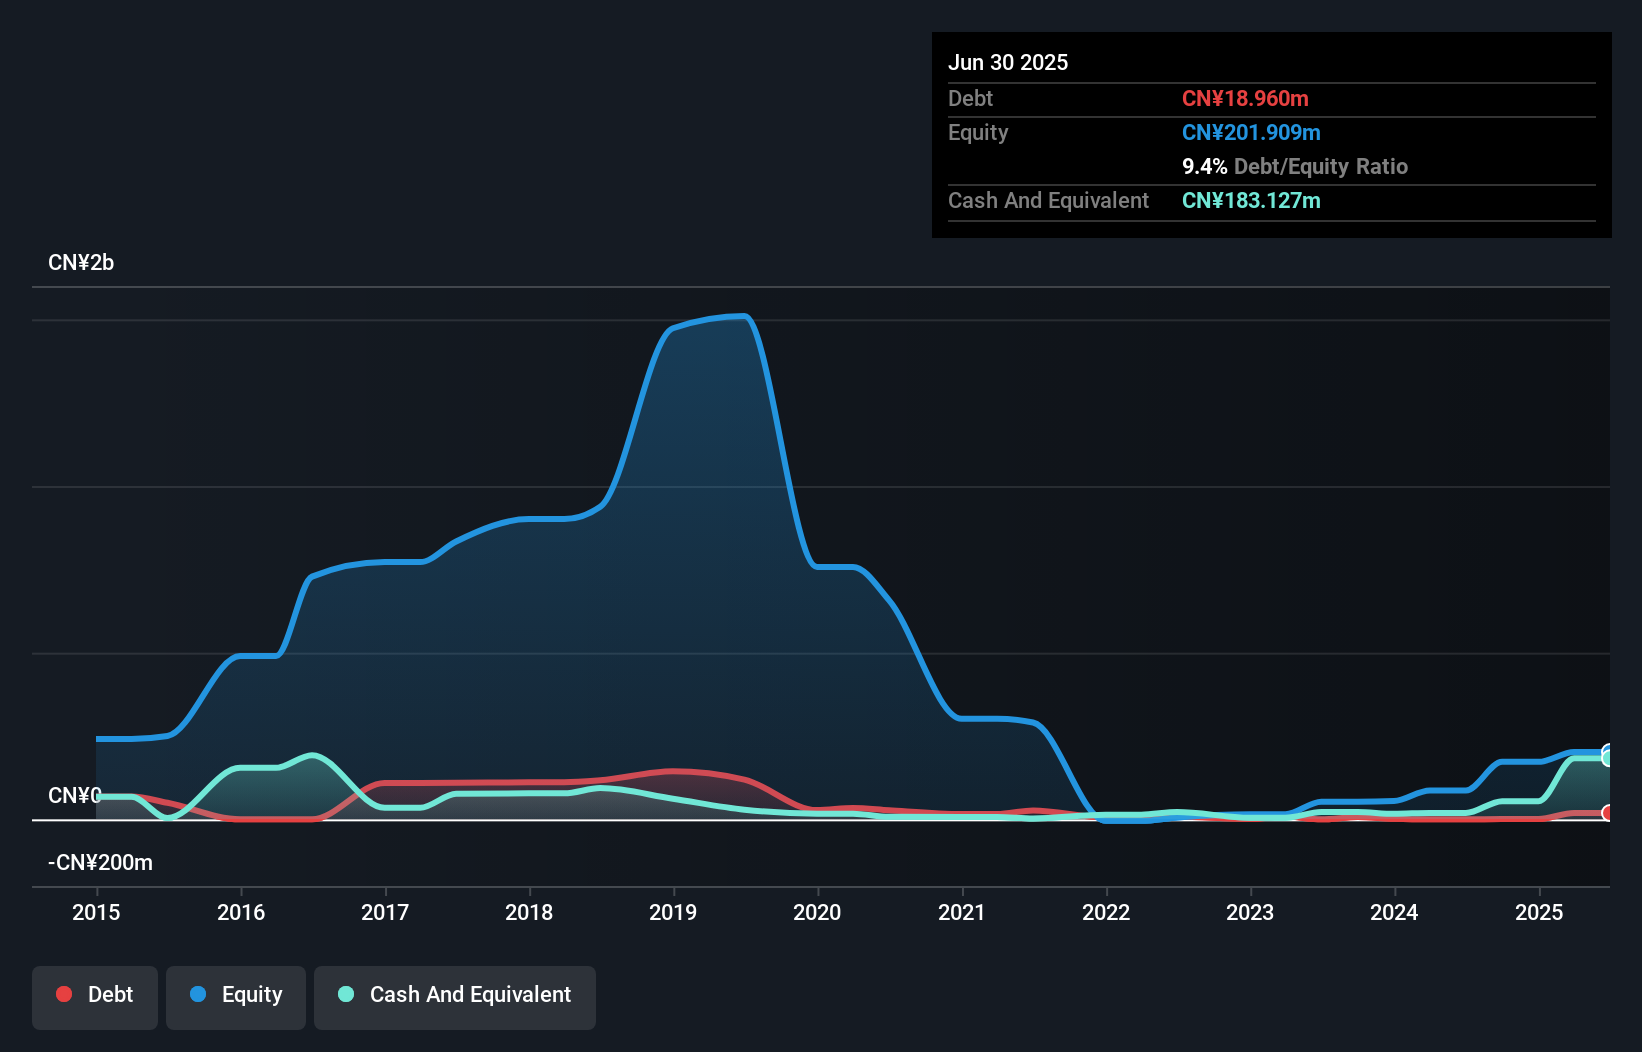This screenshot has height=1052, width=1642.
Task: Open the Debt/Equity Ratio detail row
Action: point(1295,166)
